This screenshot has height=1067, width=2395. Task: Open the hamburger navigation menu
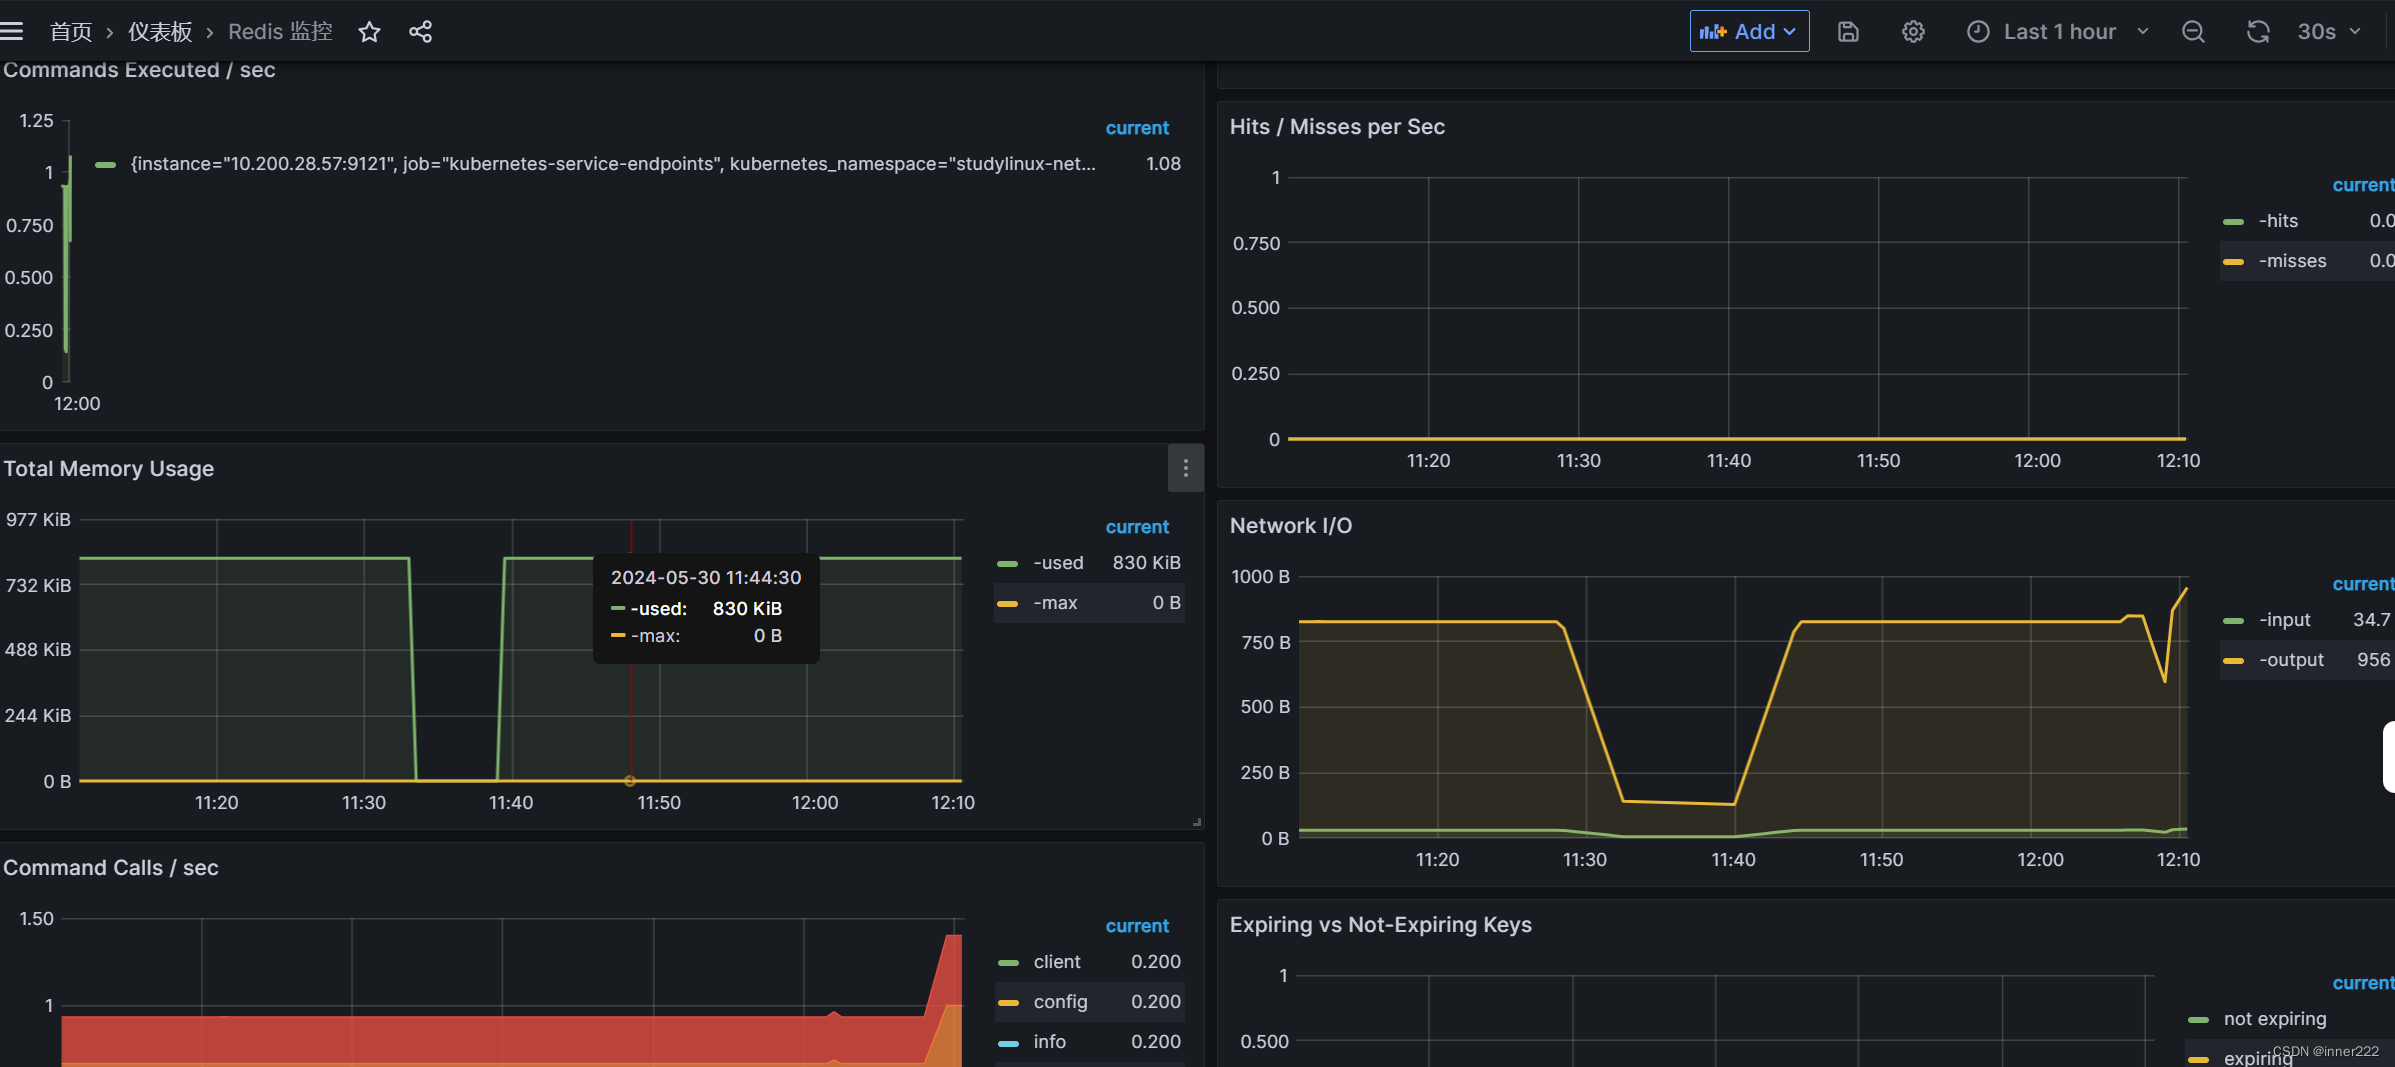point(12,32)
